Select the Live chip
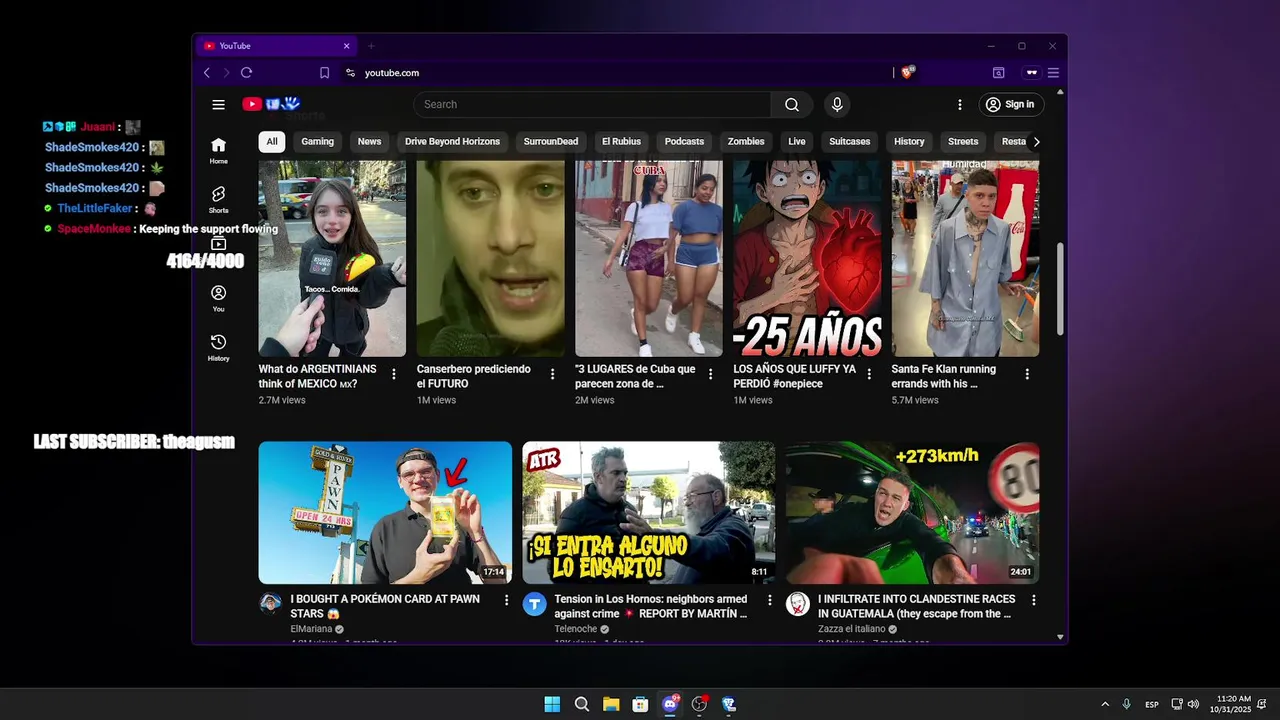 click(796, 141)
